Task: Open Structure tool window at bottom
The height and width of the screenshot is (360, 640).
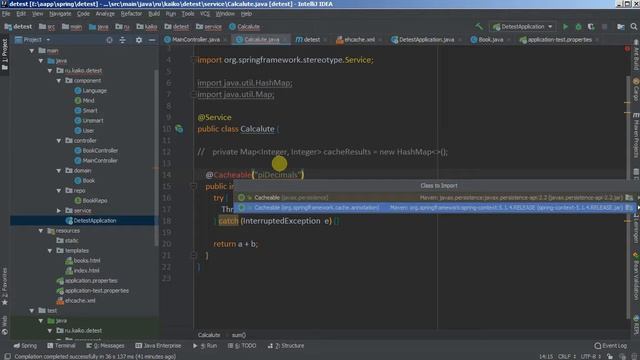Action: (x=286, y=346)
